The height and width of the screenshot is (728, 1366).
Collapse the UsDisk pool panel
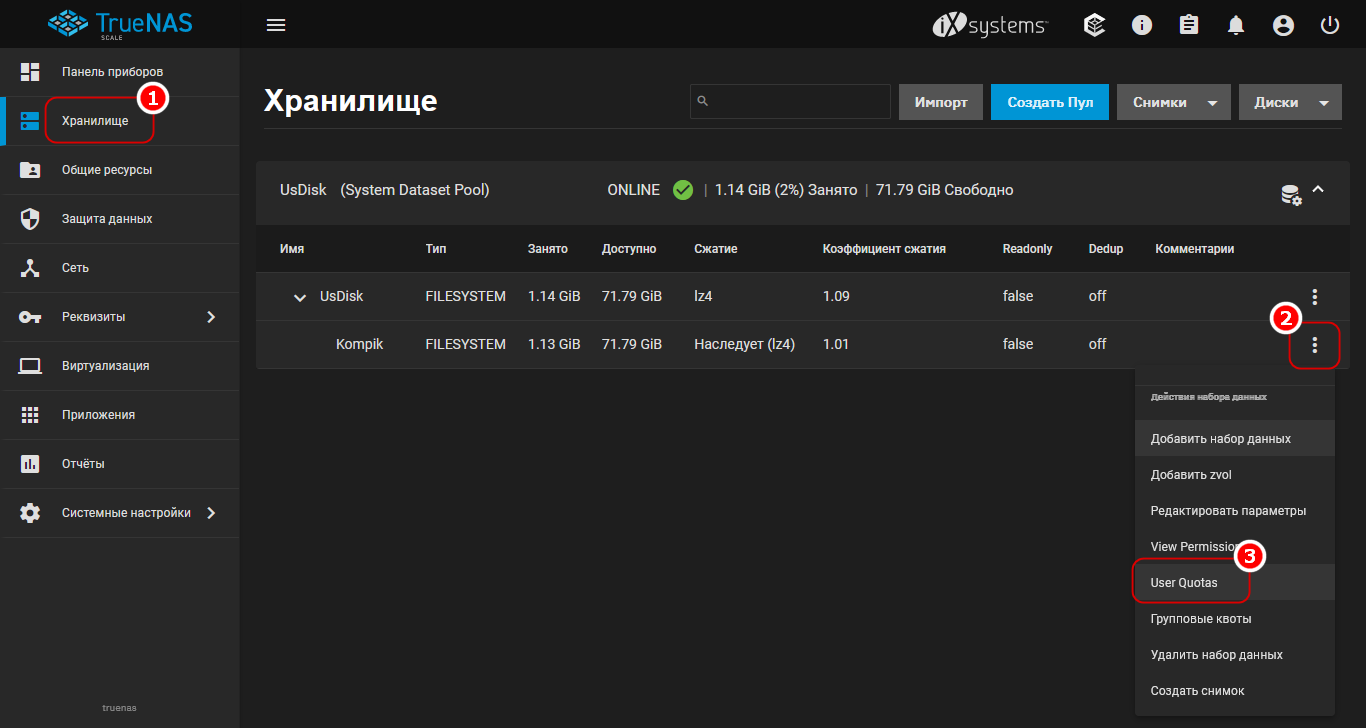(x=1318, y=190)
